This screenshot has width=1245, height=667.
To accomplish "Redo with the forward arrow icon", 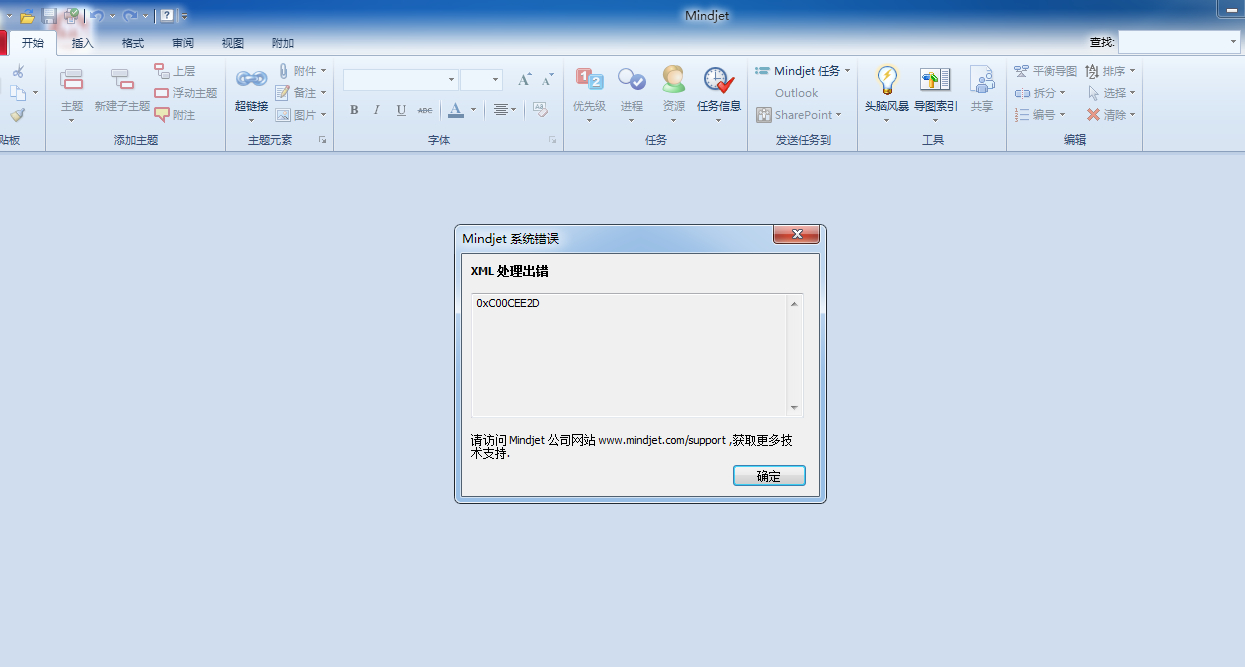I will pyautogui.click(x=130, y=16).
